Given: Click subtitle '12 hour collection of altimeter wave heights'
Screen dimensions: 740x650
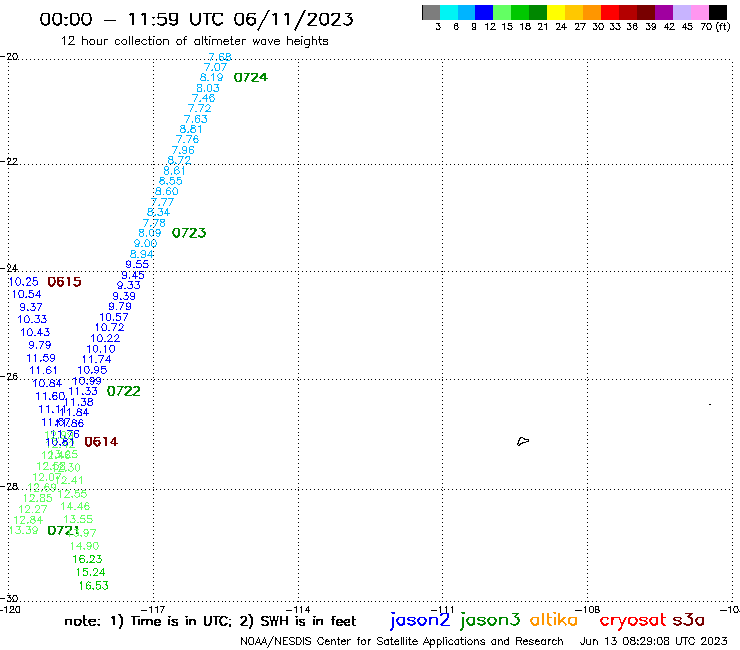Looking at the screenshot, I should 194,41.
